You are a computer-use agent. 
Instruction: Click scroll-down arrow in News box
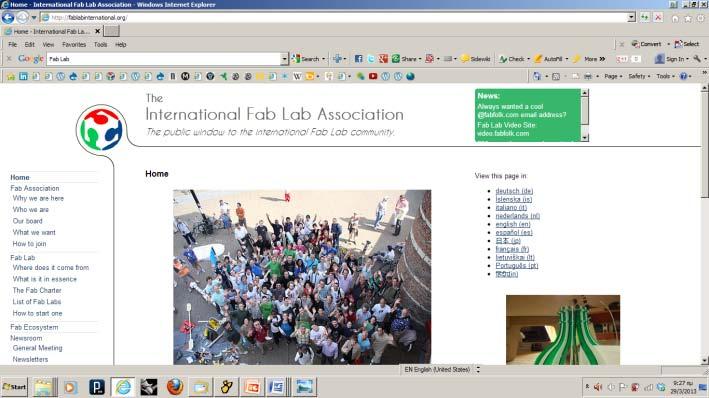pyautogui.click(x=585, y=137)
